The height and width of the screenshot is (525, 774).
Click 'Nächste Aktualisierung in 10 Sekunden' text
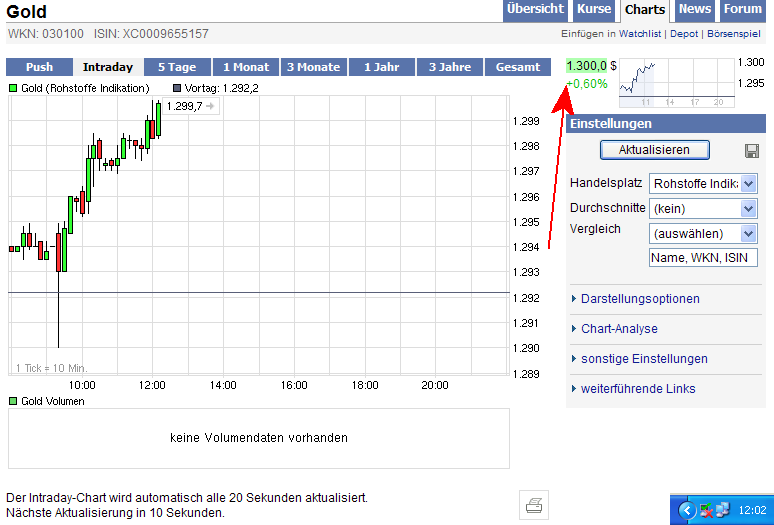[x=115, y=513]
